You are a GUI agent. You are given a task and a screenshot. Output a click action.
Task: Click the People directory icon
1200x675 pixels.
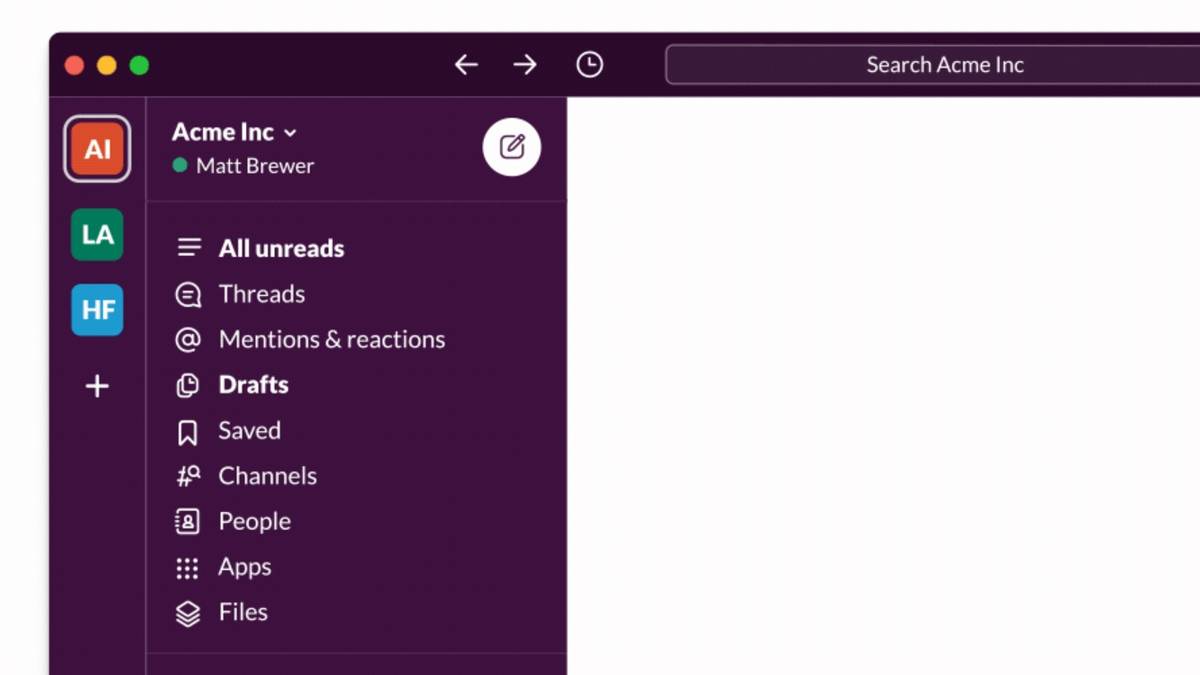(187, 522)
